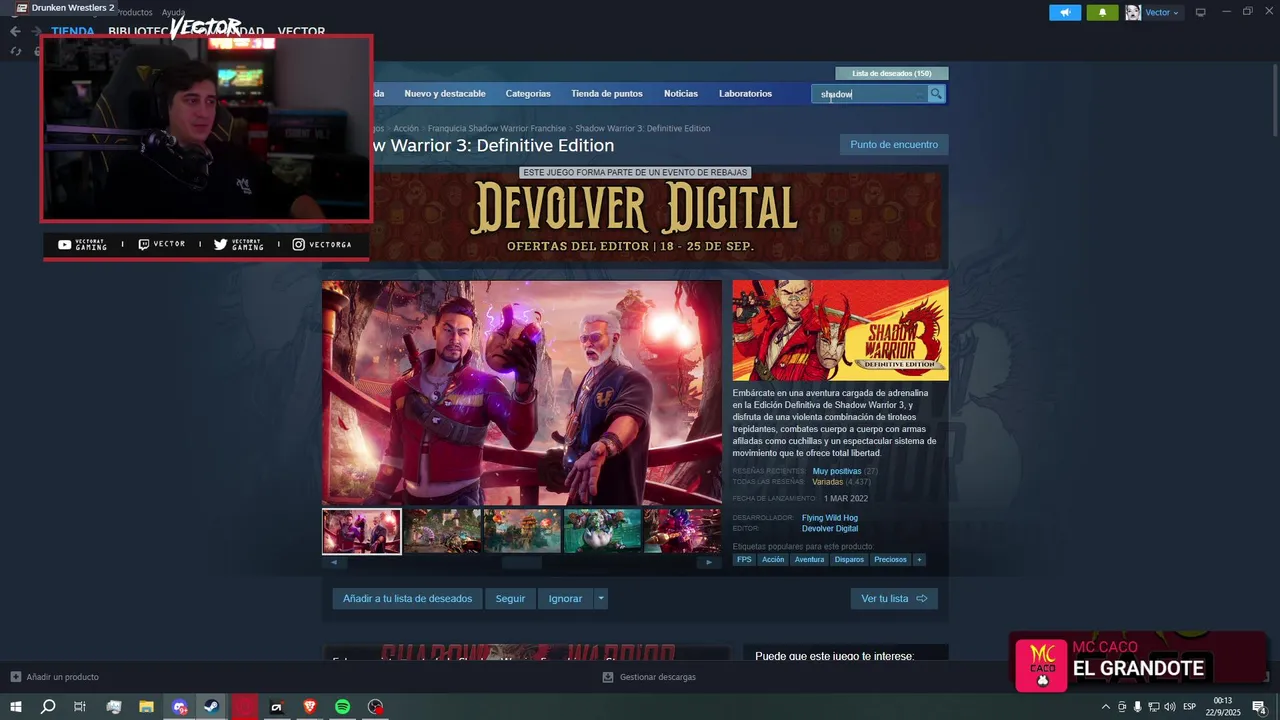Click the Vector profile avatar picture
The width and height of the screenshot is (1280, 720).
pos(1133,12)
